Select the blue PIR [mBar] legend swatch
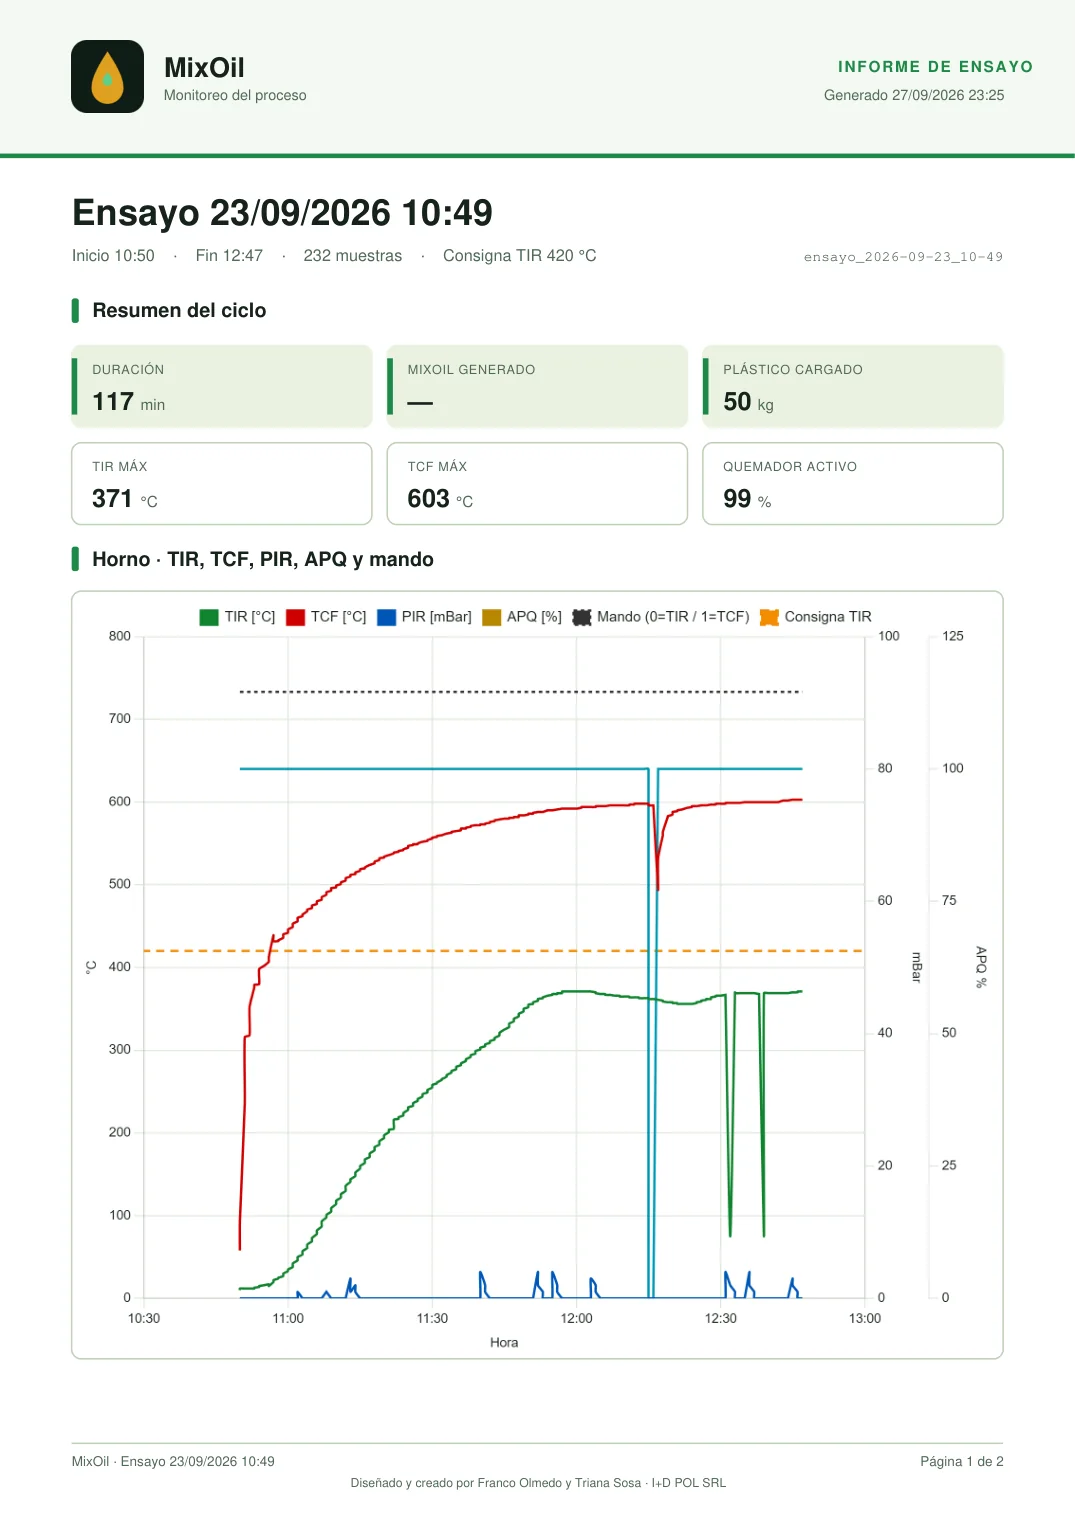 tap(386, 617)
